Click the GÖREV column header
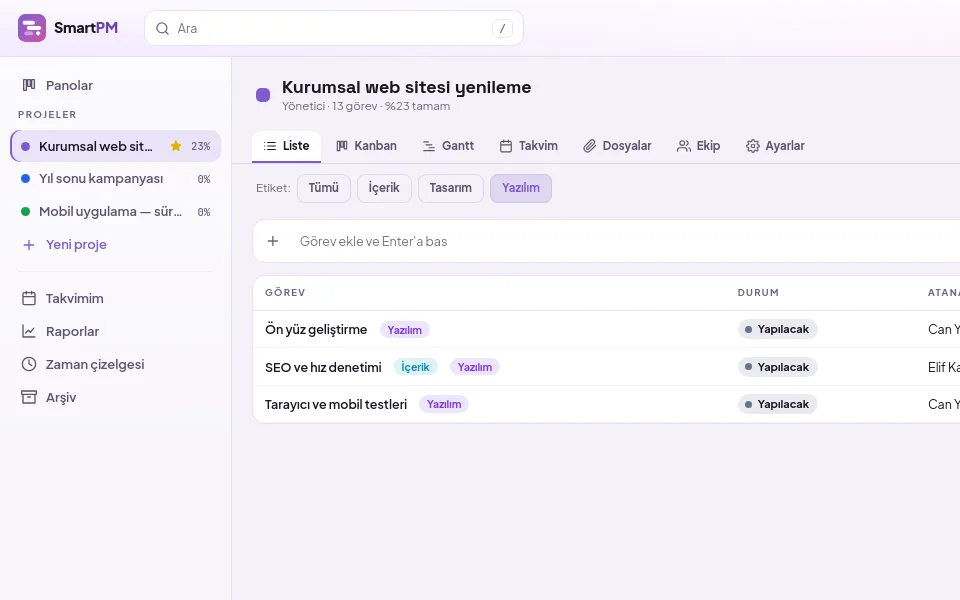 click(285, 293)
